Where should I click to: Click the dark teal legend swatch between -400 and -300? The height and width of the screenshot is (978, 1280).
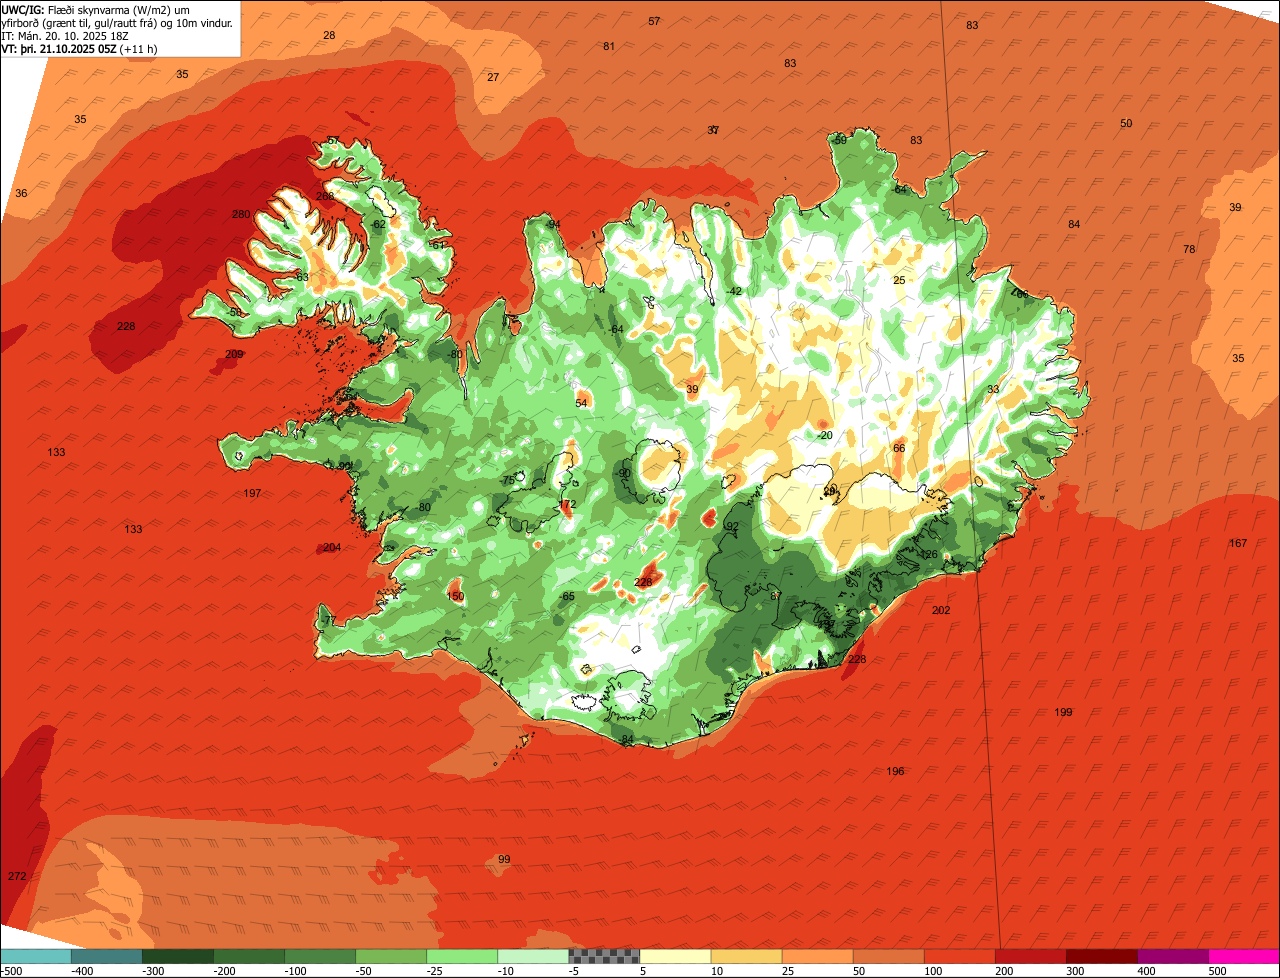[107, 956]
